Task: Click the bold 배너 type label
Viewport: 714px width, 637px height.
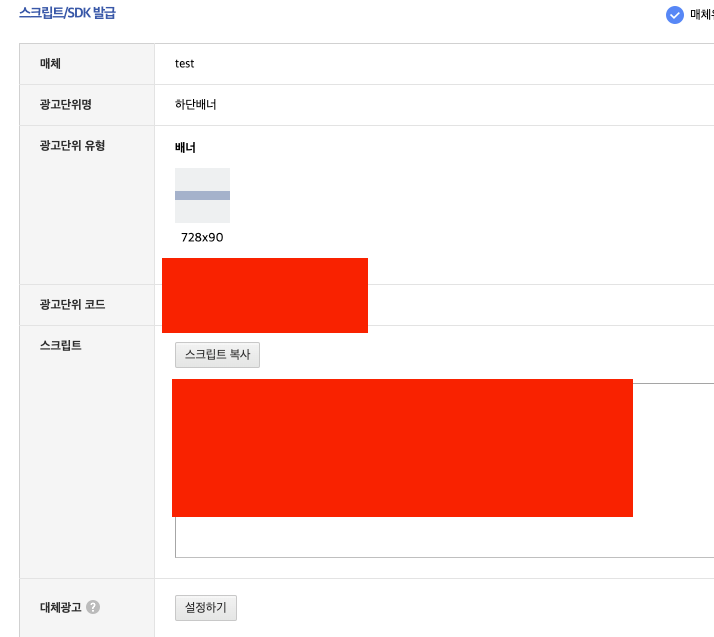Action: [x=185, y=148]
